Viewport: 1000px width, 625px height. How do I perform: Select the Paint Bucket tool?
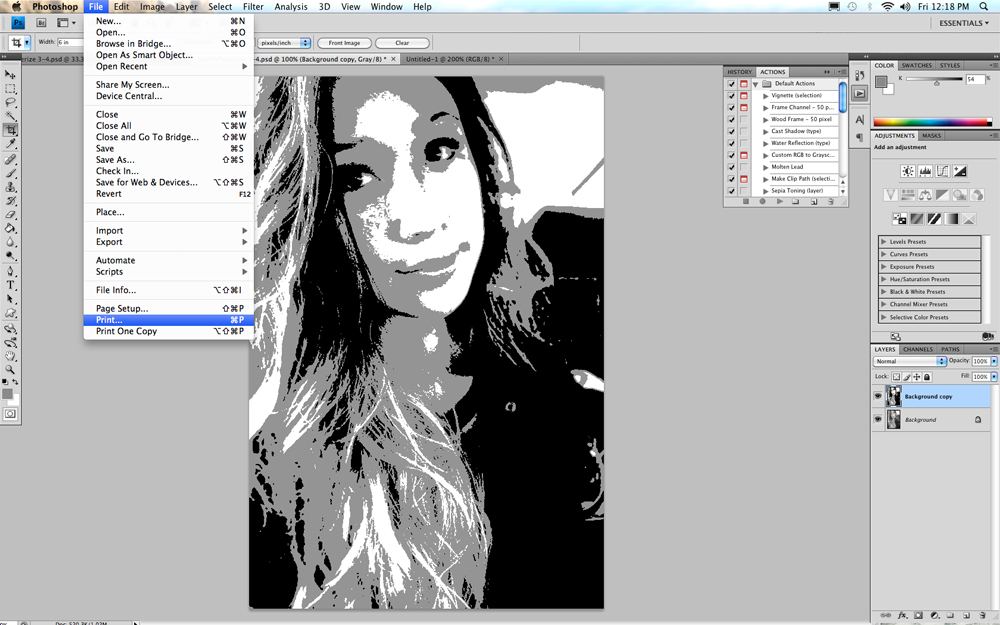(10, 228)
